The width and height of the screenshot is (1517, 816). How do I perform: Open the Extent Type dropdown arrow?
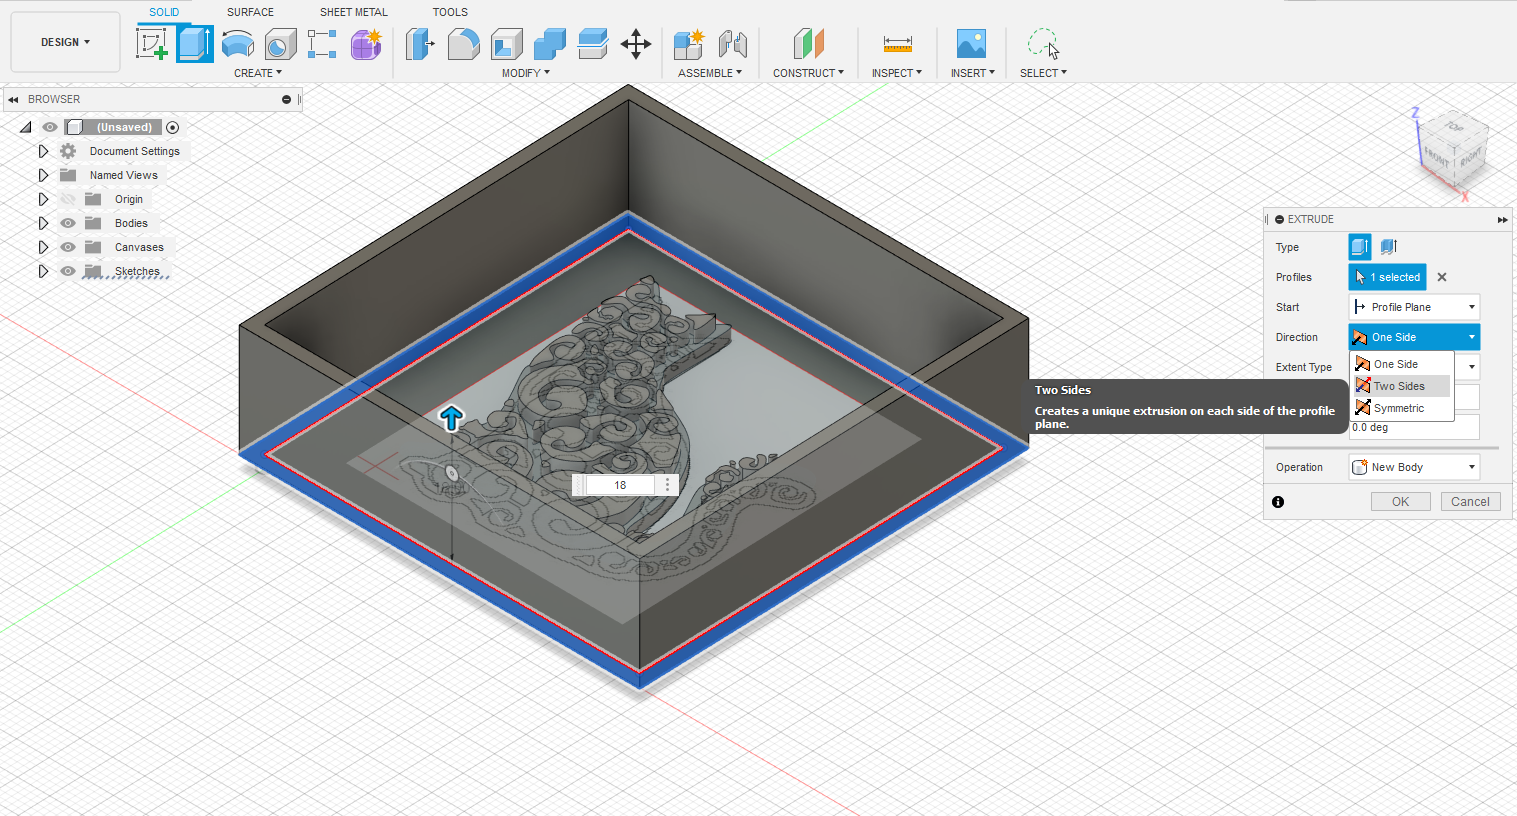point(1471,367)
